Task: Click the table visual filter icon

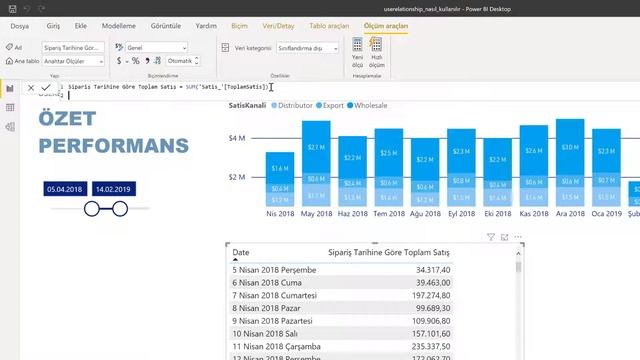Action: (x=491, y=237)
